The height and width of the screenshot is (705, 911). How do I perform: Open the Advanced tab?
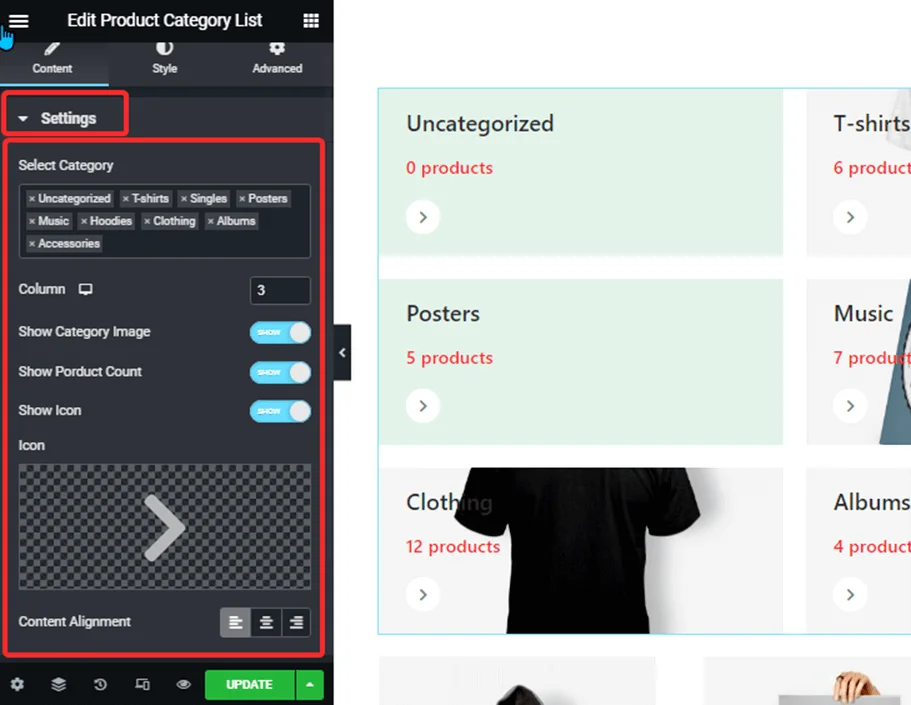[x=276, y=58]
